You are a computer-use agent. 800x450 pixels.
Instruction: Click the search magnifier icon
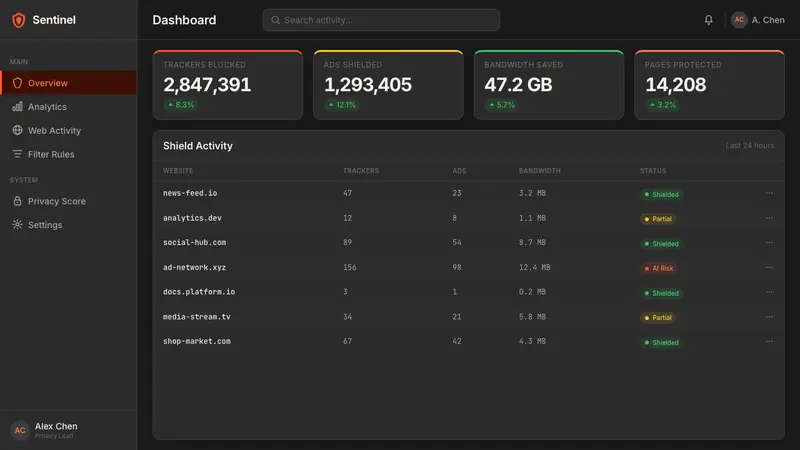point(276,20)
